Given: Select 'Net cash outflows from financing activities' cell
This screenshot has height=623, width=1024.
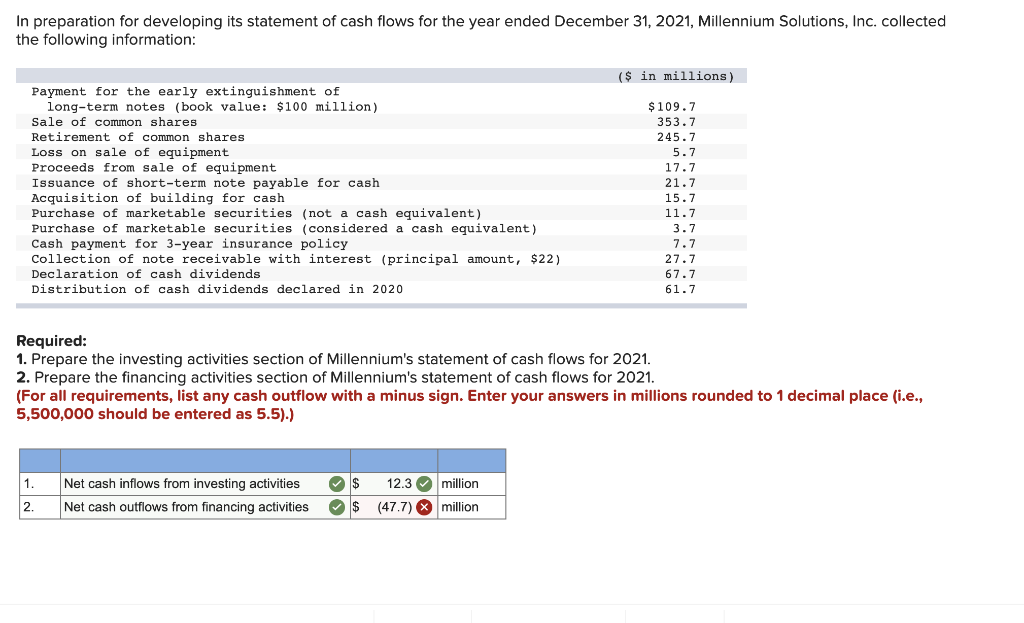Looking at the screenshot, I should (x=205, y=507).
